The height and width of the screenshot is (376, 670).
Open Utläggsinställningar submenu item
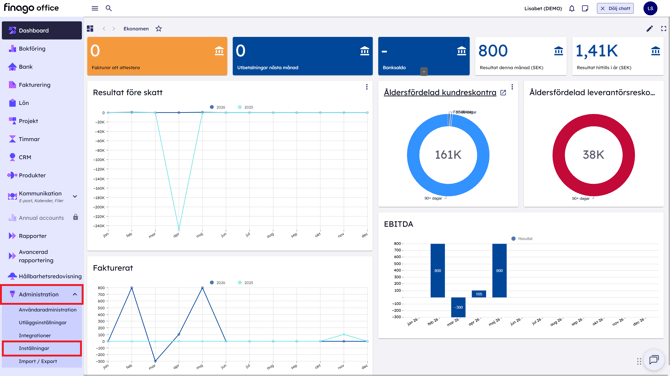pos(42,323)
